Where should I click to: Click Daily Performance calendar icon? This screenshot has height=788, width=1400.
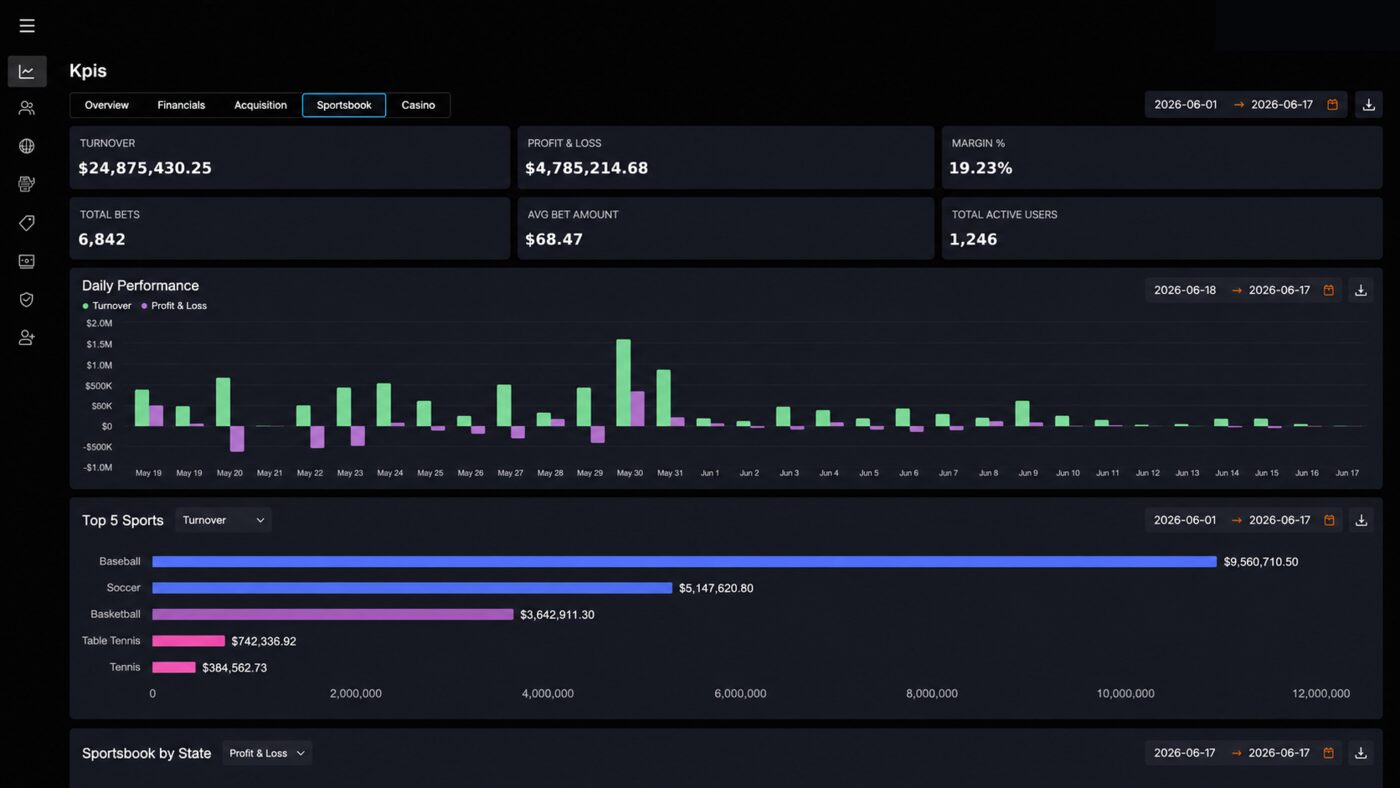pyautogui.click(x=1329, y=290)
